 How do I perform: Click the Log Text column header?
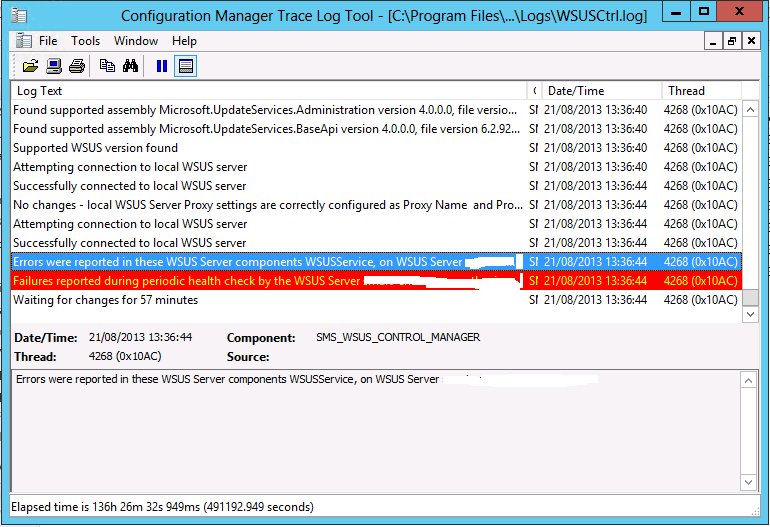(x=269, y=91)
